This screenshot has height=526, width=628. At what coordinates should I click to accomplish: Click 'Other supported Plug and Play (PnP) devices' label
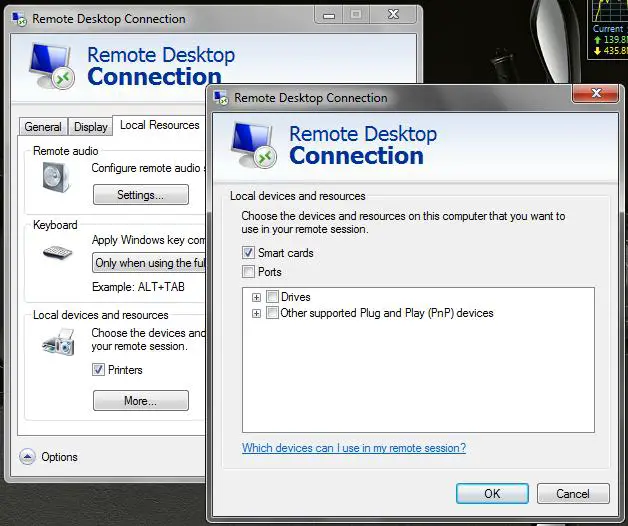point(387,313)
